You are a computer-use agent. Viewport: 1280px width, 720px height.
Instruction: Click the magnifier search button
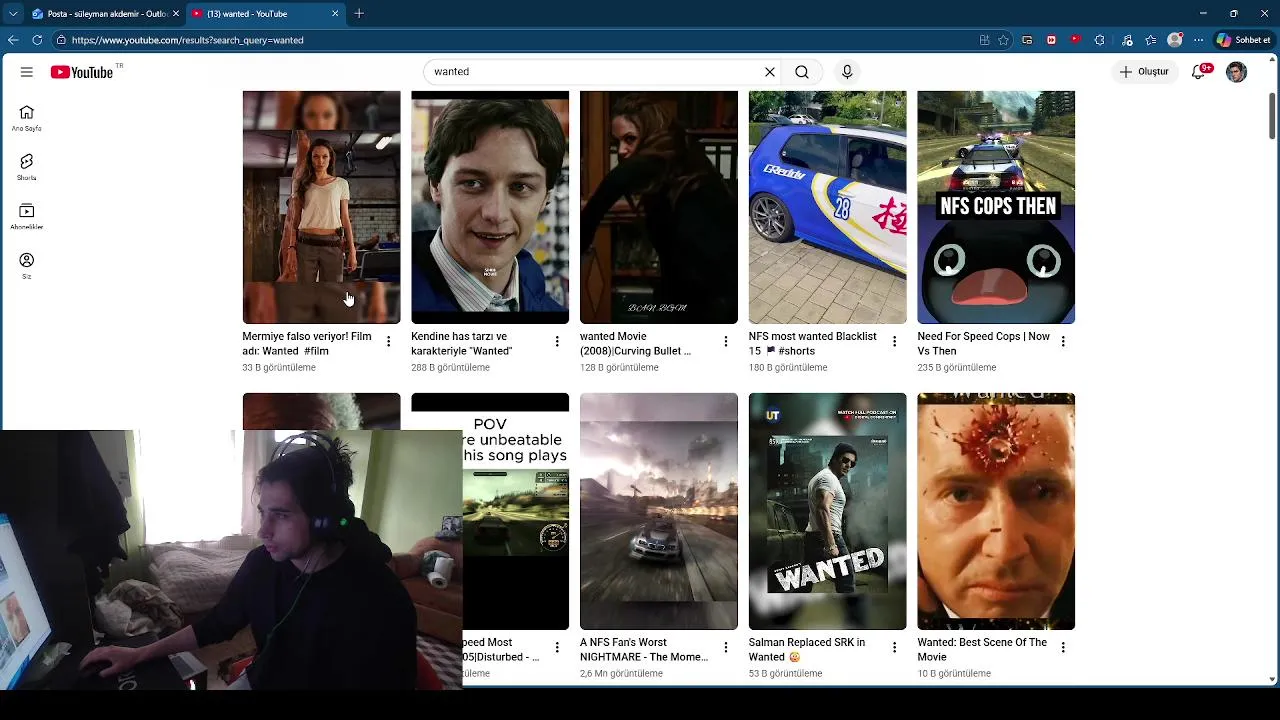(802, 72)
